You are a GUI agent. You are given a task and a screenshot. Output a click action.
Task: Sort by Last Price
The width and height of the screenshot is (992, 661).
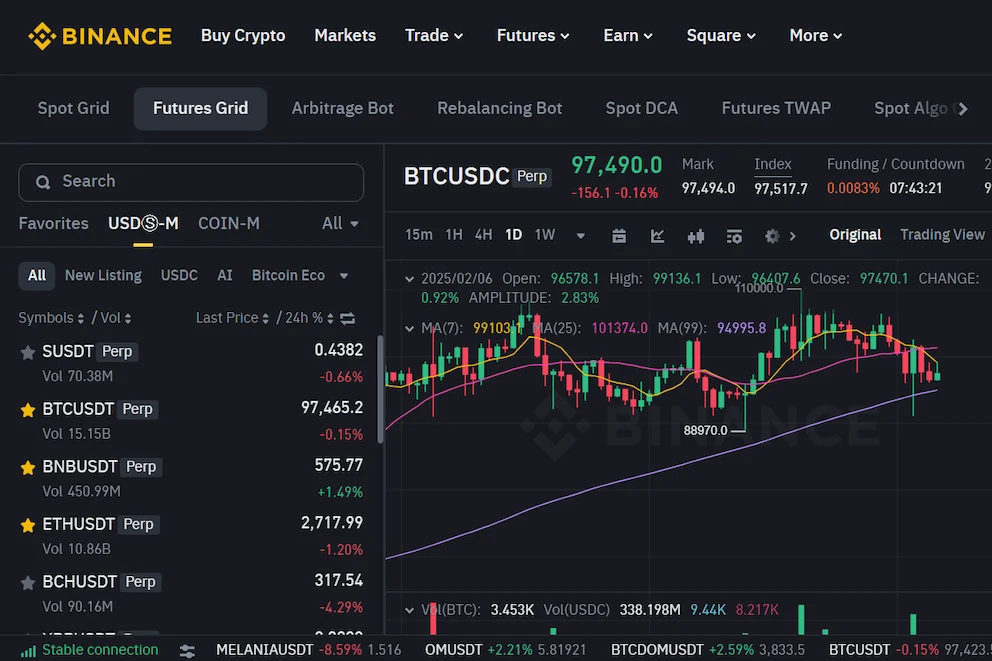(x=232, y=318)
